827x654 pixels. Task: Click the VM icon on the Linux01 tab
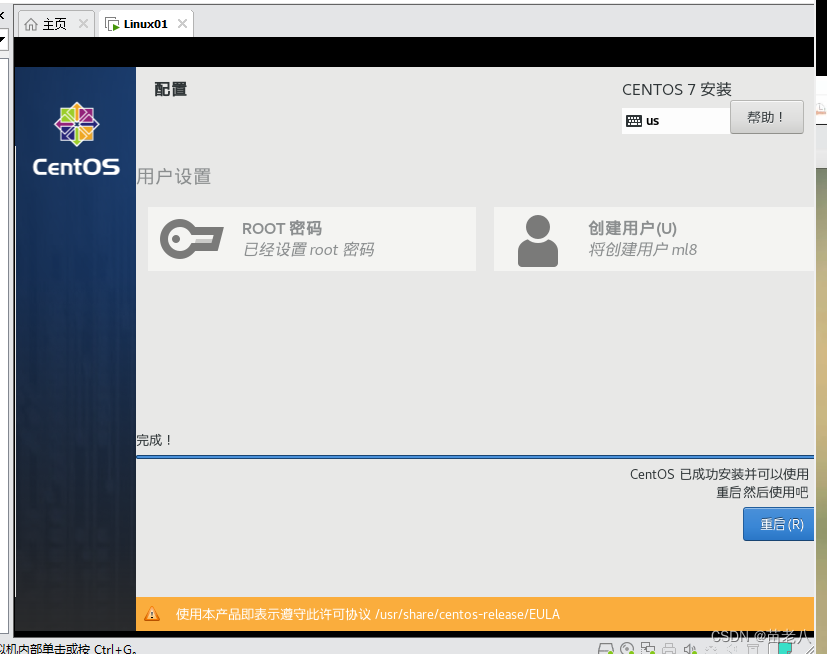coord(112,24)
